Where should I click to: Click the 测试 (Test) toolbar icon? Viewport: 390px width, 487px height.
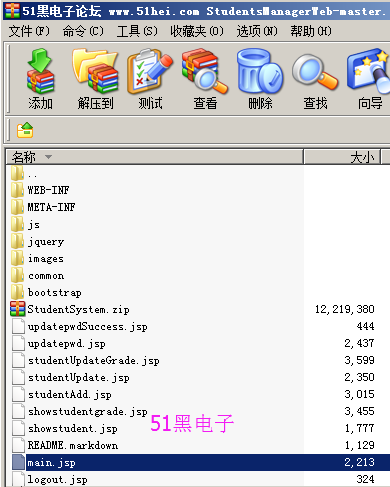[x=150, y=71]
